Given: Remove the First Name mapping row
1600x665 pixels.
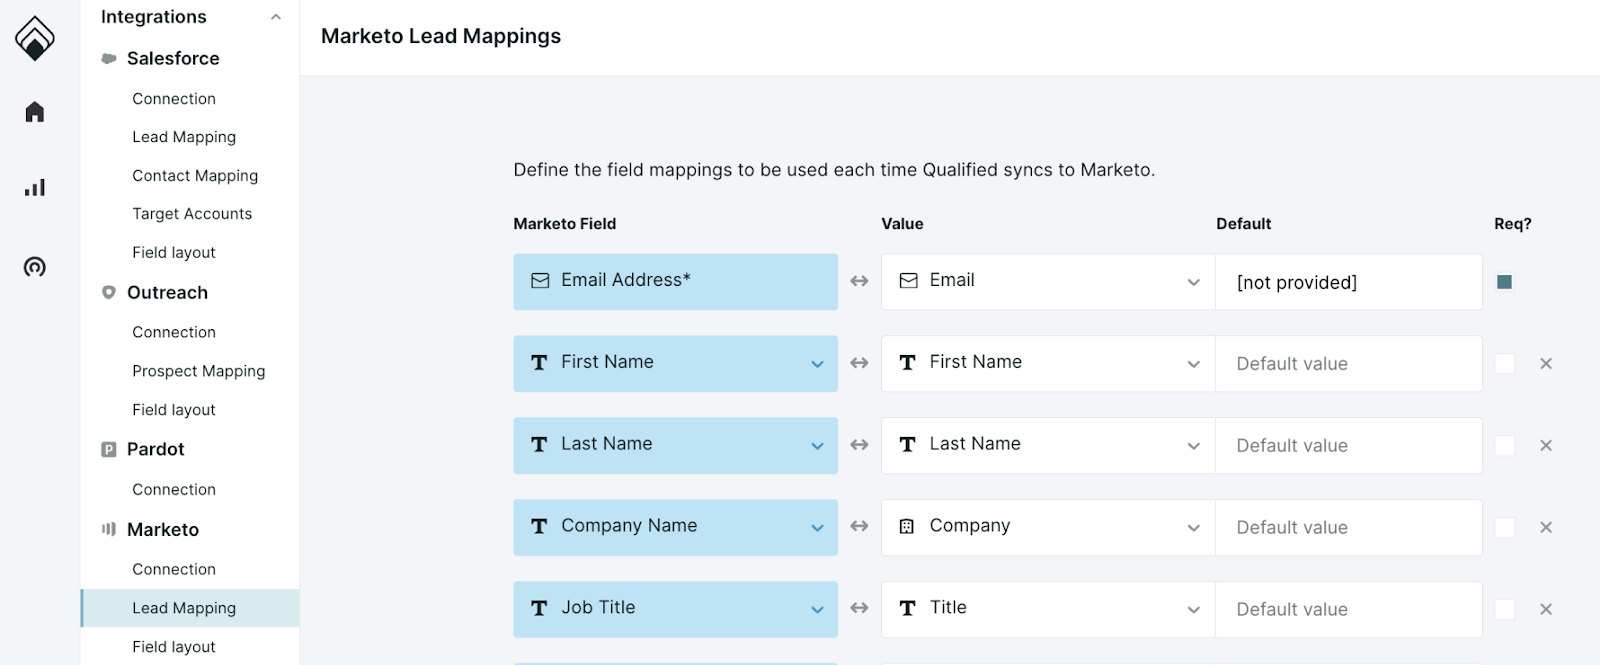Looking at the screenshot, I should coord(1546,364).
